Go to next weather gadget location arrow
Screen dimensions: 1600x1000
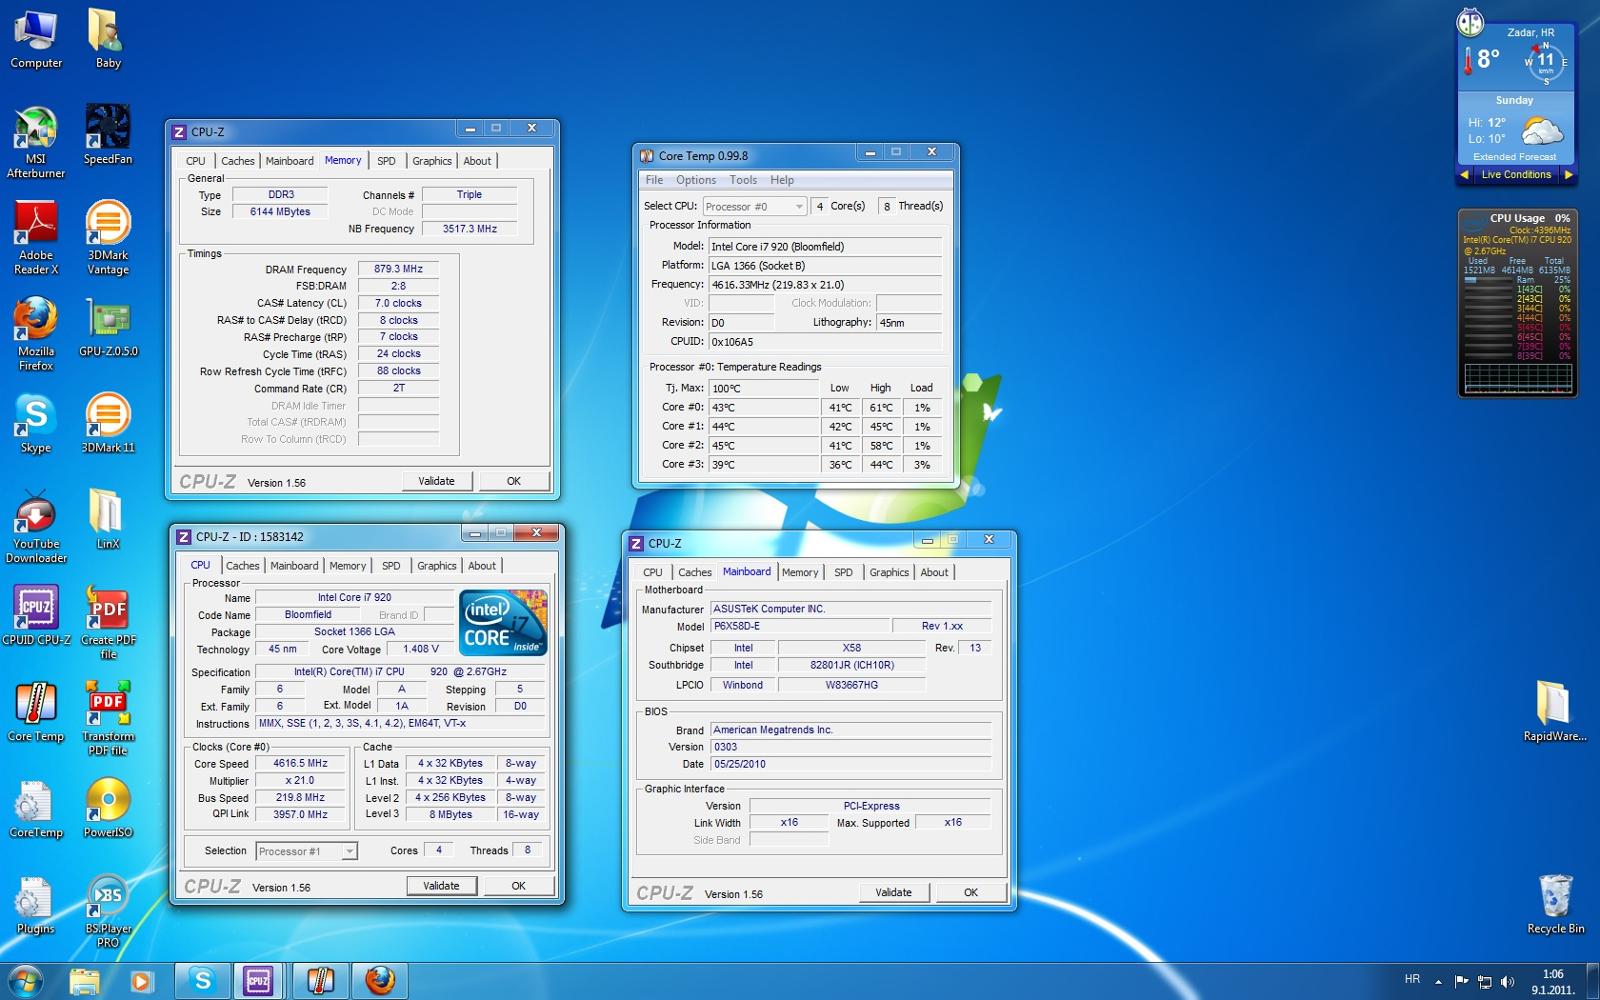tap(1568, 174)
